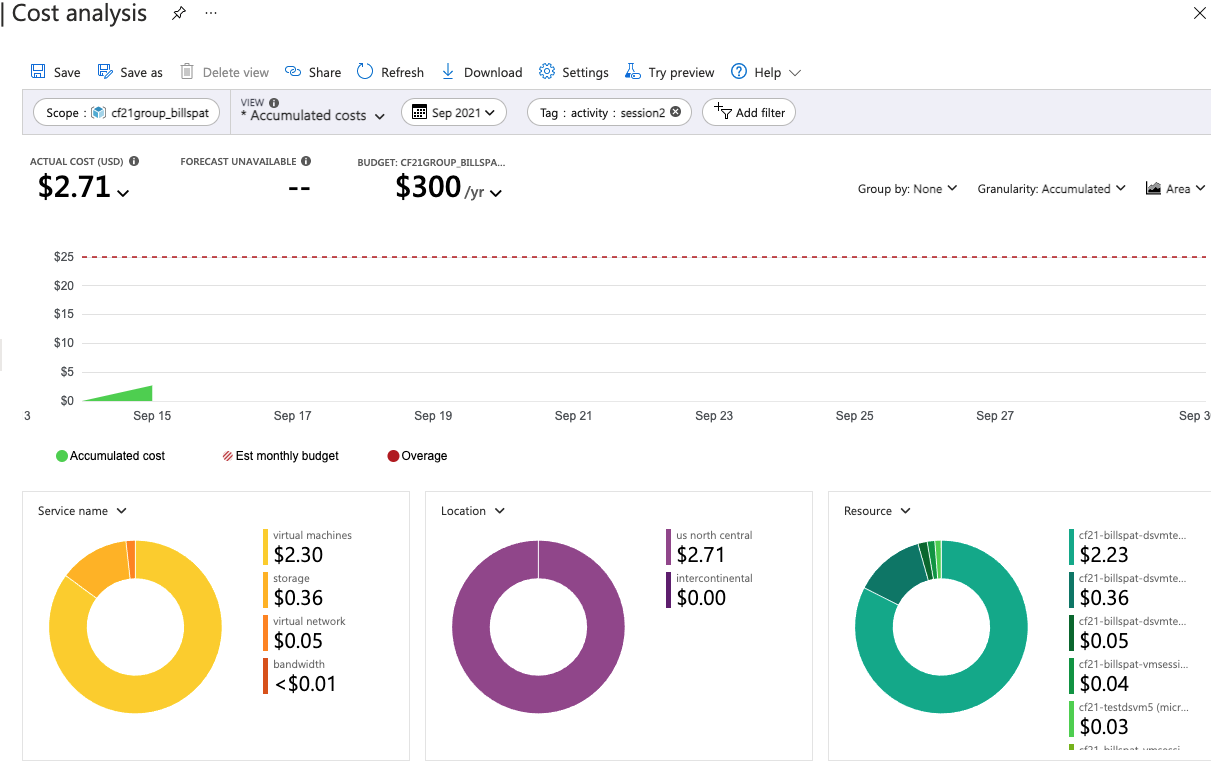1211x762 pixels.
Task: Click the Add filter button
Action: coord(749,113)
